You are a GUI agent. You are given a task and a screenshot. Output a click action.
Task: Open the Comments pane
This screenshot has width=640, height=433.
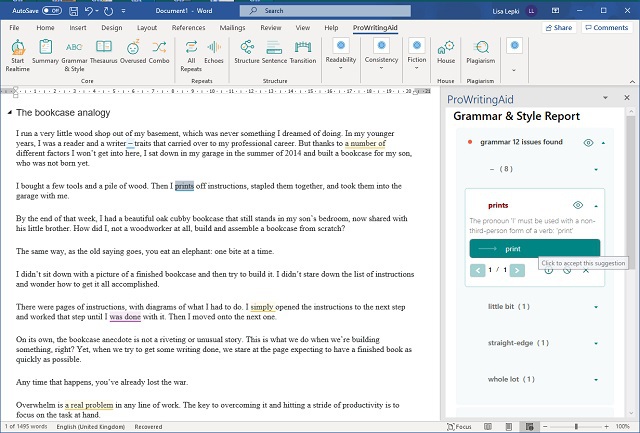607,28
